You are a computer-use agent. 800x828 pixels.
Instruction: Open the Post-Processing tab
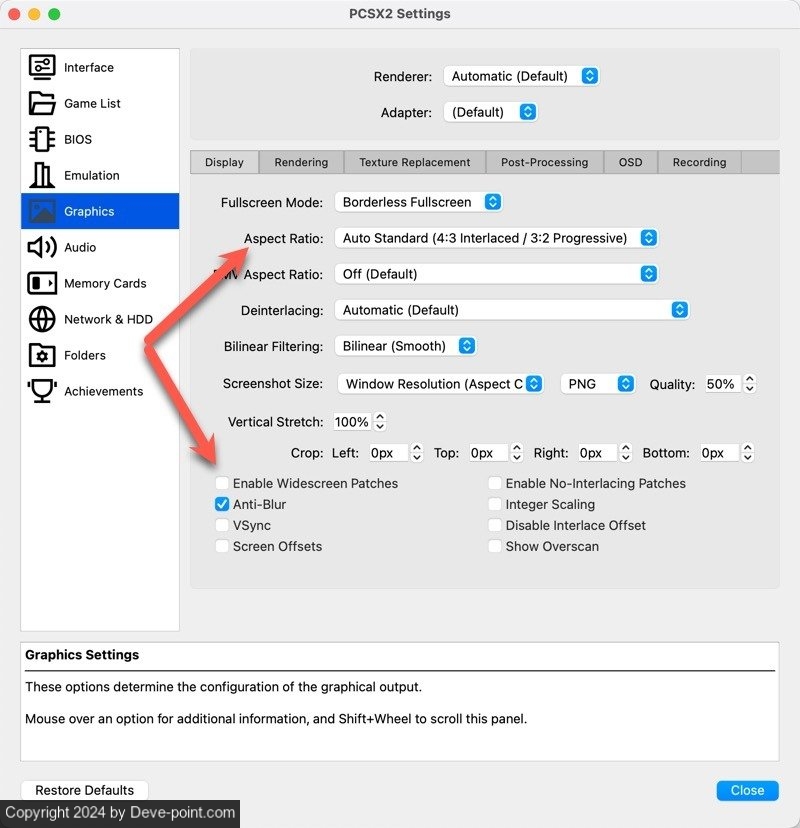click(x=544, y=162)
